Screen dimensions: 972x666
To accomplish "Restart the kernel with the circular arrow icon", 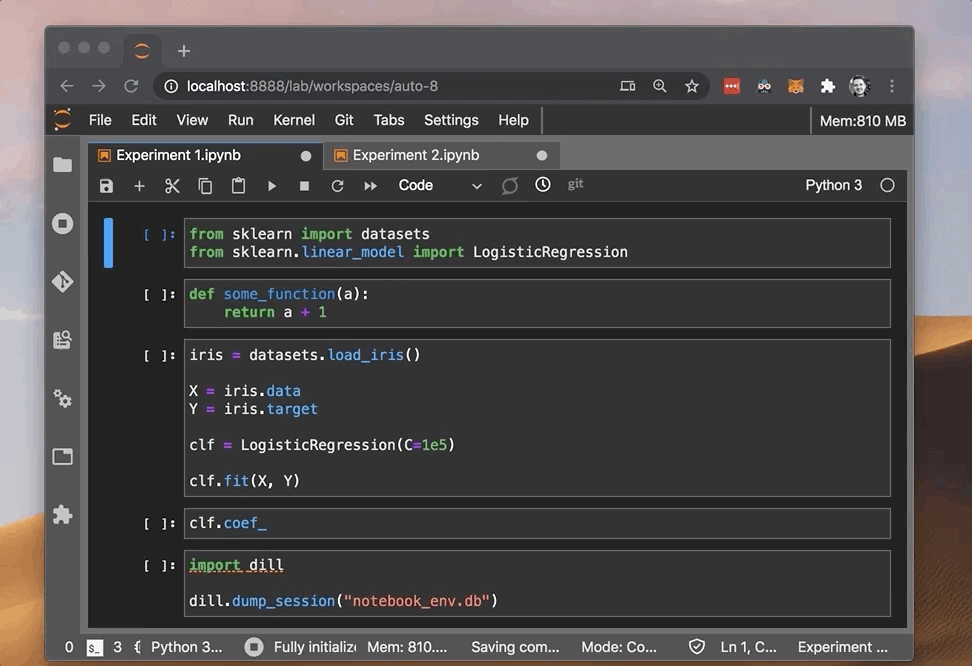I will [337, 186].
